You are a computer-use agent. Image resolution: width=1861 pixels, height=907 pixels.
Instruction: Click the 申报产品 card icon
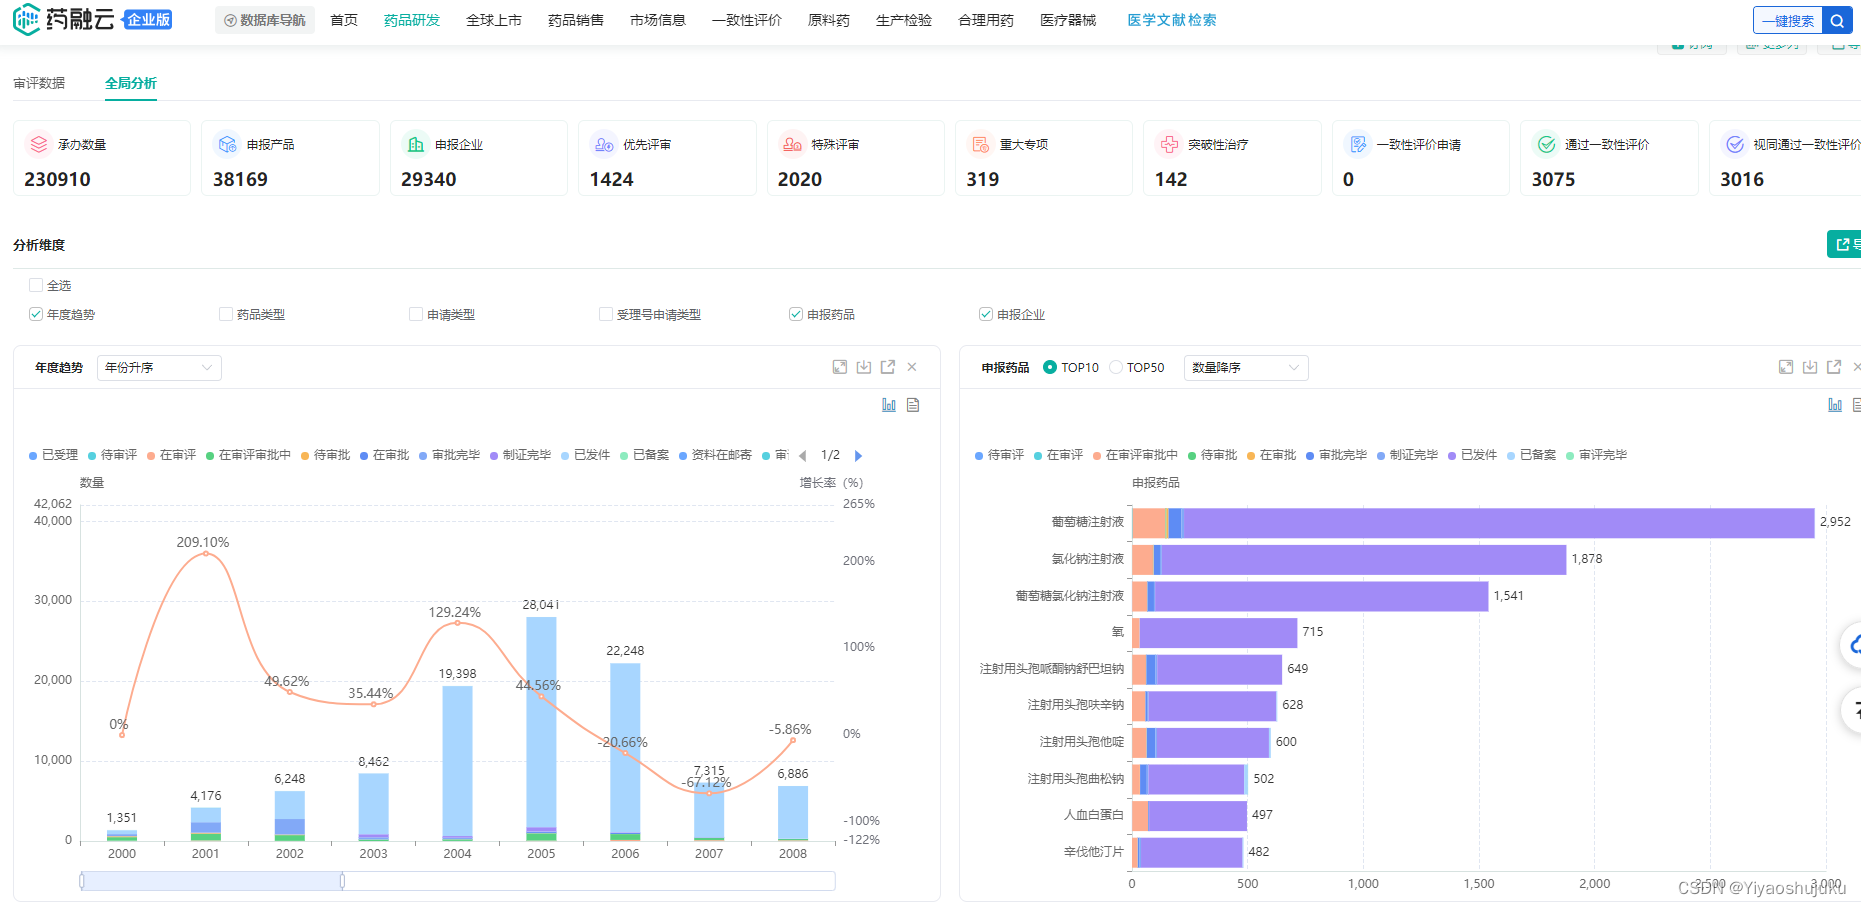pos(227,145)
